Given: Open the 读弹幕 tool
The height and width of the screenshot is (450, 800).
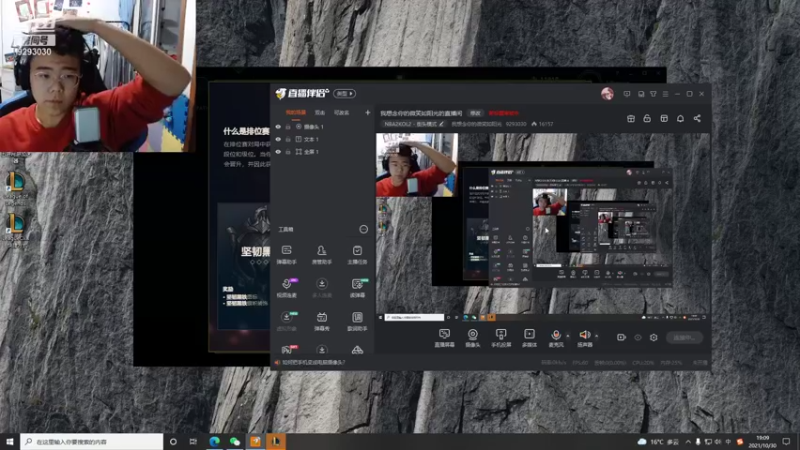Looking at the screenshot, I should 357,288.
